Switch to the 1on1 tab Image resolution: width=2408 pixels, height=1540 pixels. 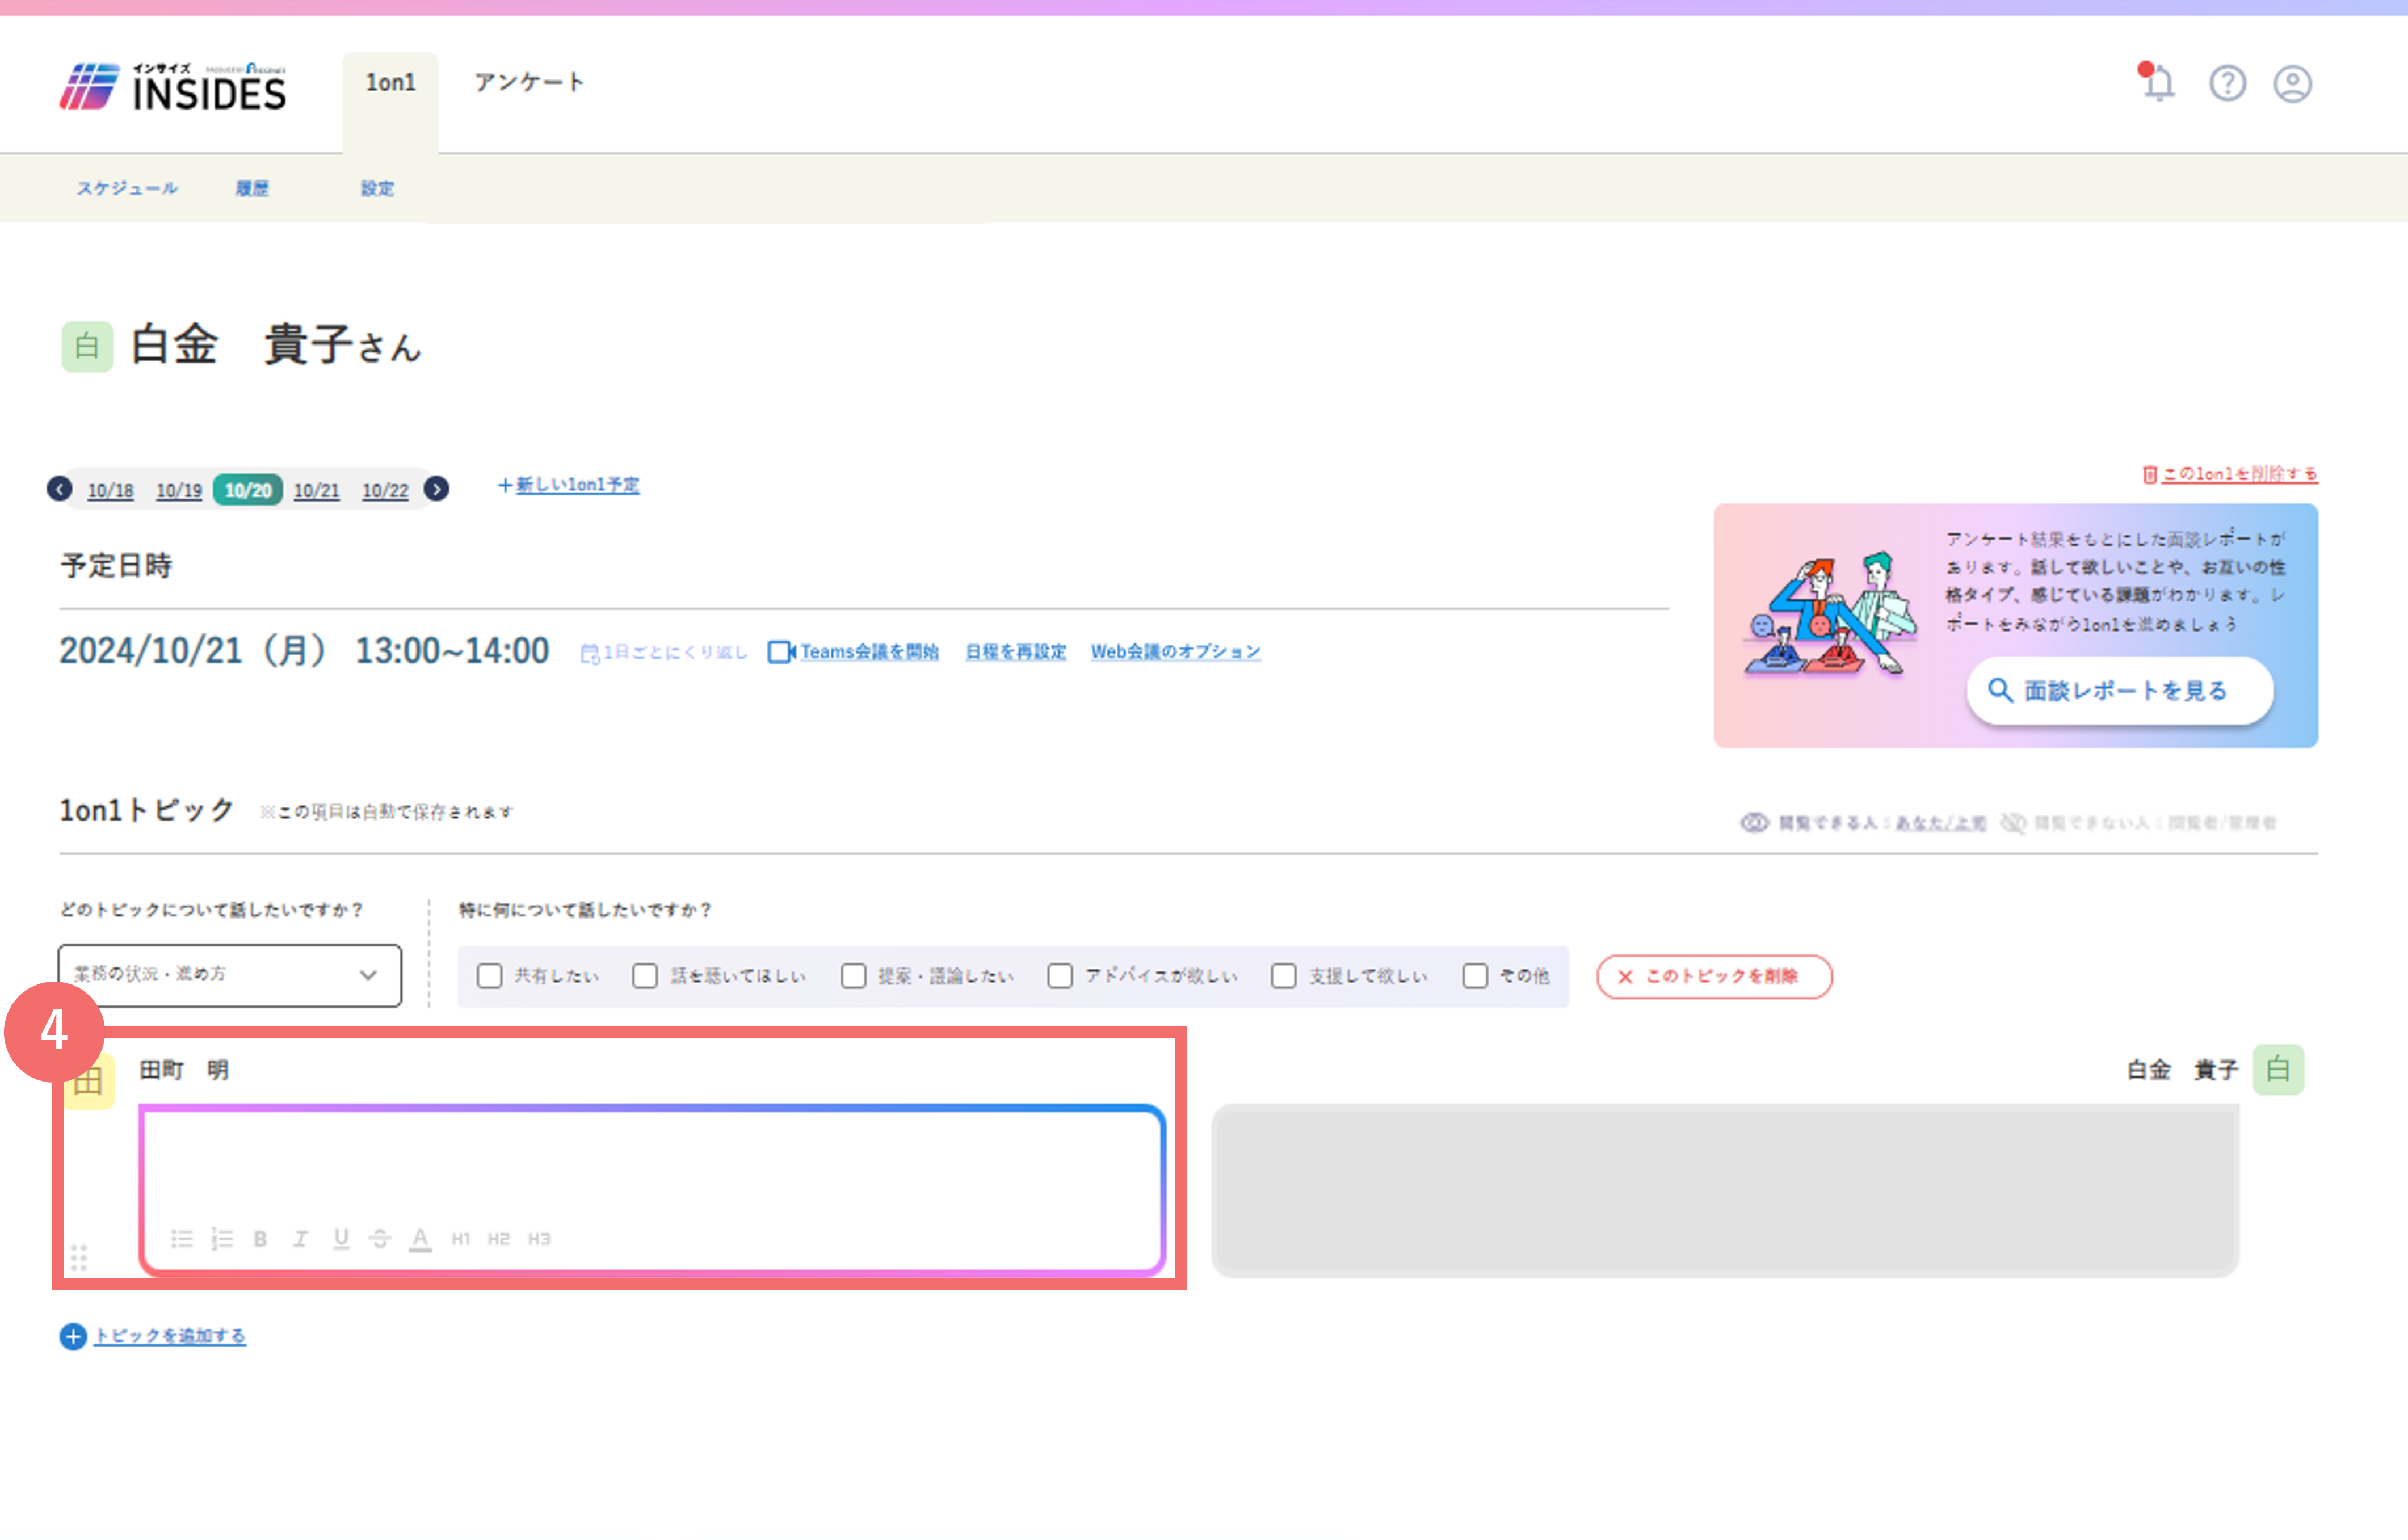click(390, 82)
